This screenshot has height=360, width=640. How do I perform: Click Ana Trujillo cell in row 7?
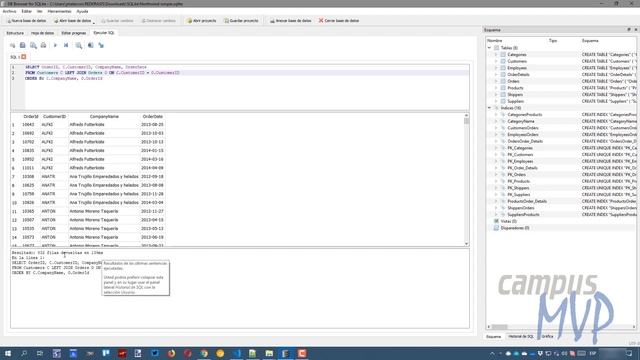pyautogui.click(x=104, y=177)
